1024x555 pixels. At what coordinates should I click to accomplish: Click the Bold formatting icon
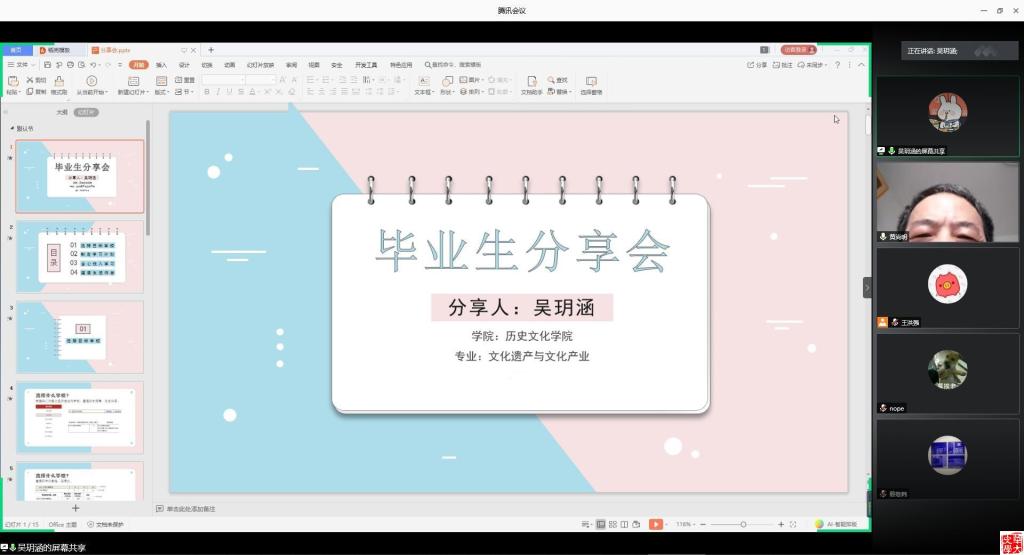[206, 92]
